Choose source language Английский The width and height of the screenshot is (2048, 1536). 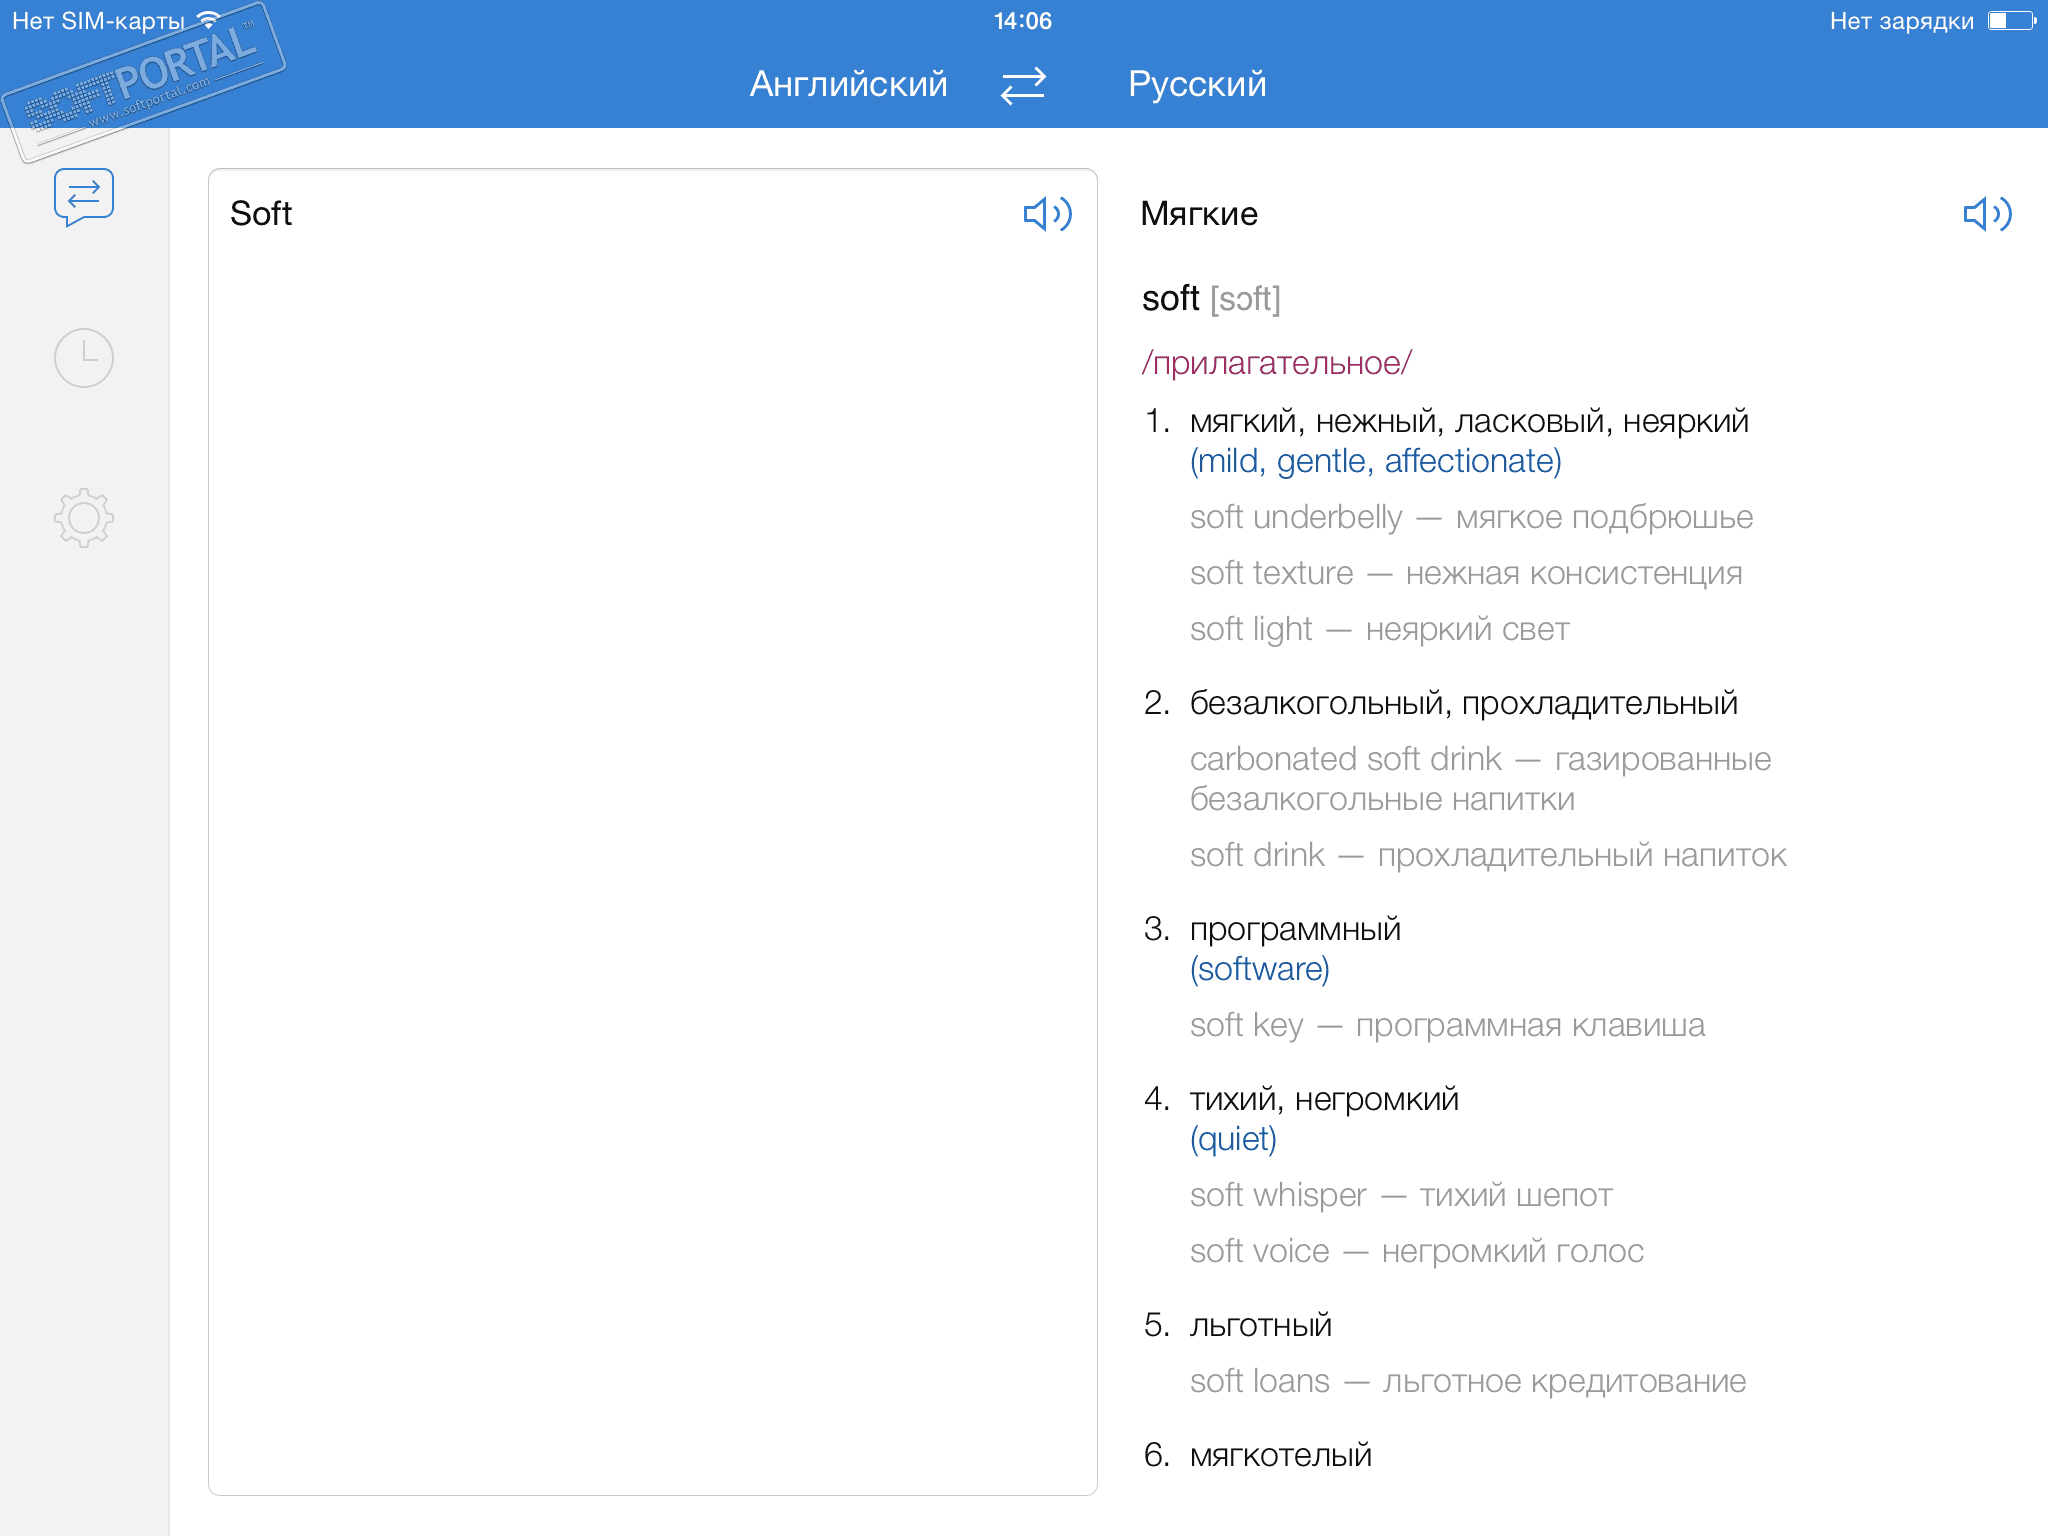pyautogui.click(x=848, y=85)
